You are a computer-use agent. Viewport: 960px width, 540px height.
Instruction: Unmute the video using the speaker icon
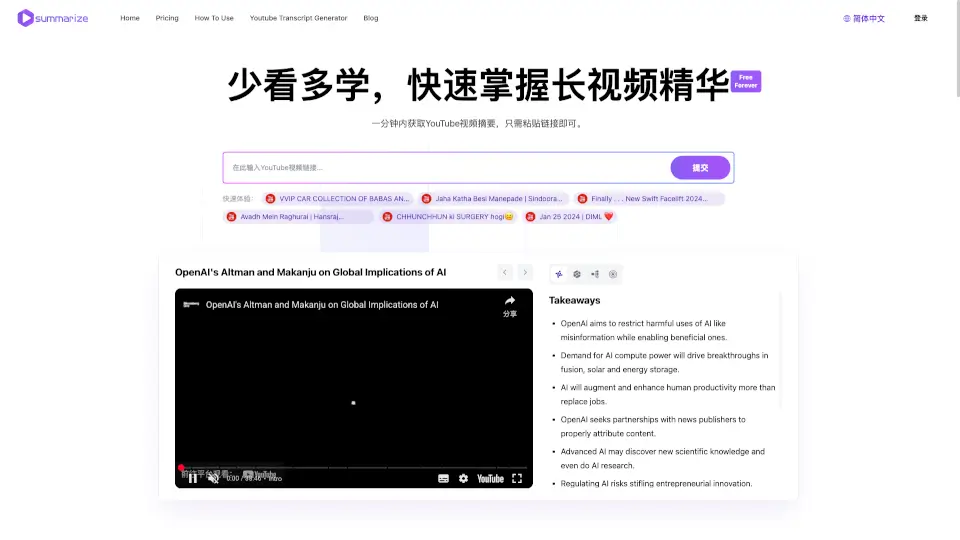[213, 478]
